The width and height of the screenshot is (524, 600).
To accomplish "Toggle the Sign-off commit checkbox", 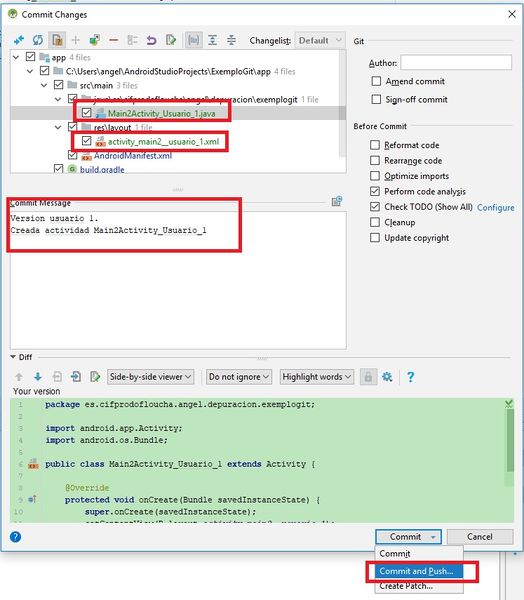I will [376, 99].
